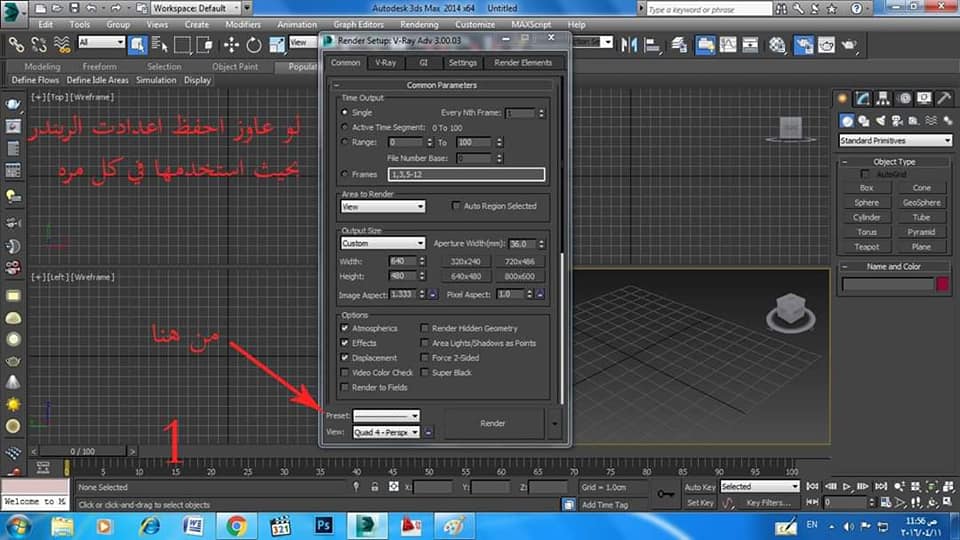Open the Preset dropdown in Render Setup

pos(386,416)
